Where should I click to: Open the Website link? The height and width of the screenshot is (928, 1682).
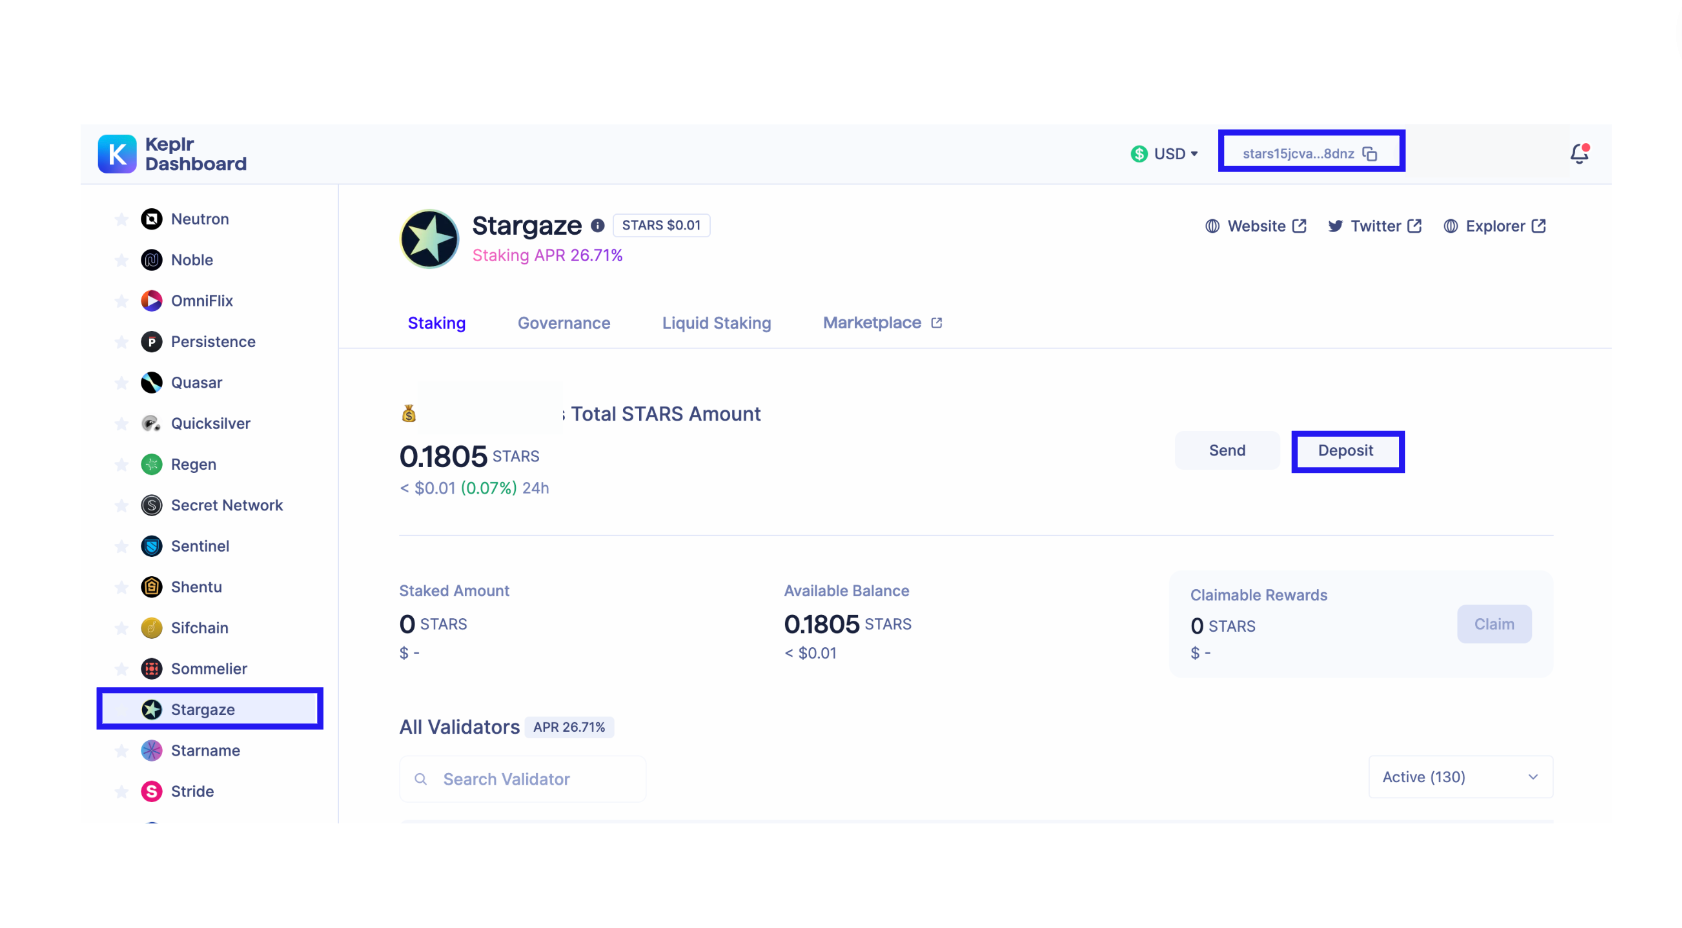point(1256,226)
